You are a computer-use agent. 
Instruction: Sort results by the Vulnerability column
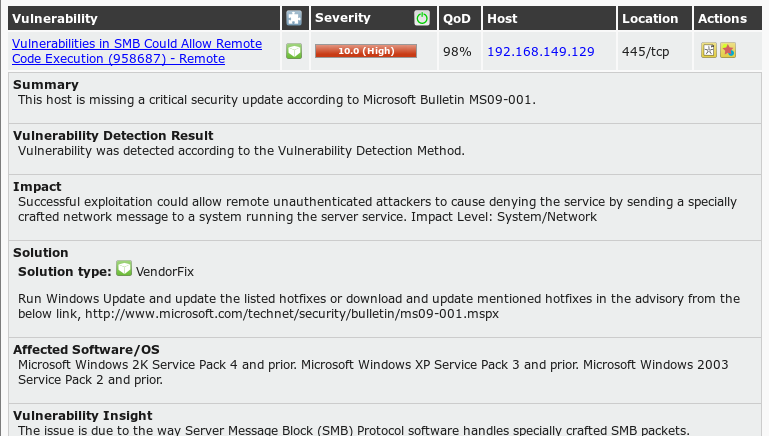tap(54, 19)
